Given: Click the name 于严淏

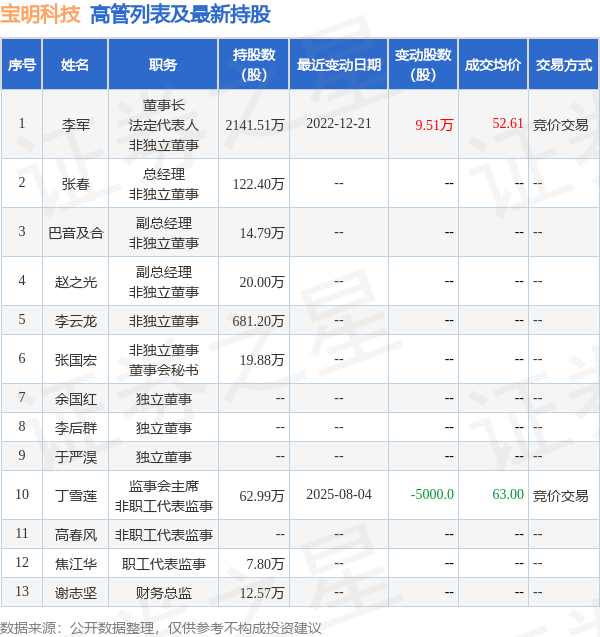Looking at the screenshot, I should (x=76, y=457).
